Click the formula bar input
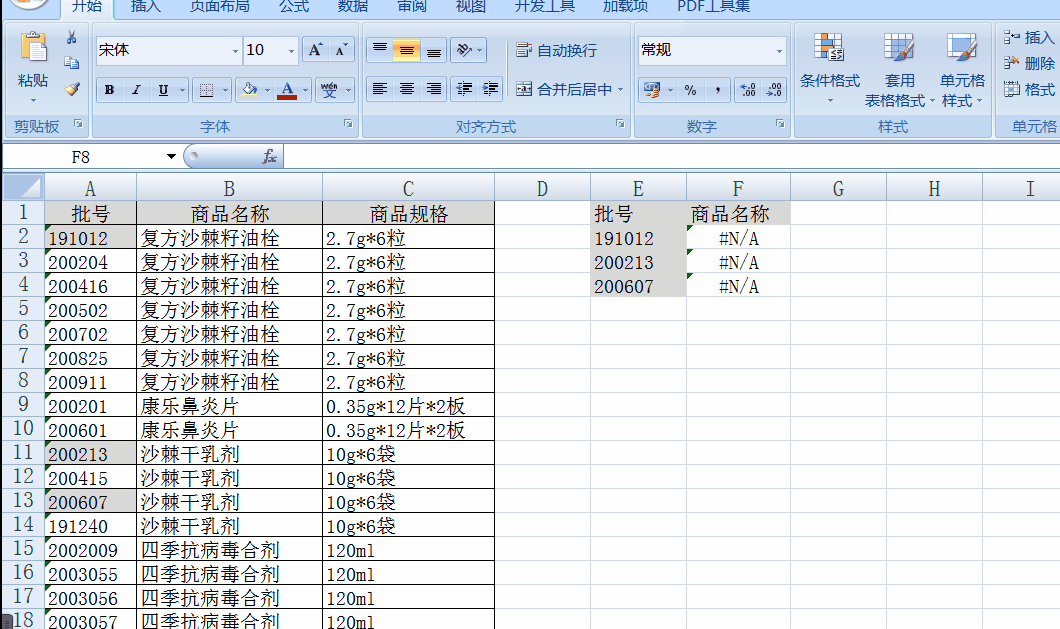1060x629 pixels. 672,157
